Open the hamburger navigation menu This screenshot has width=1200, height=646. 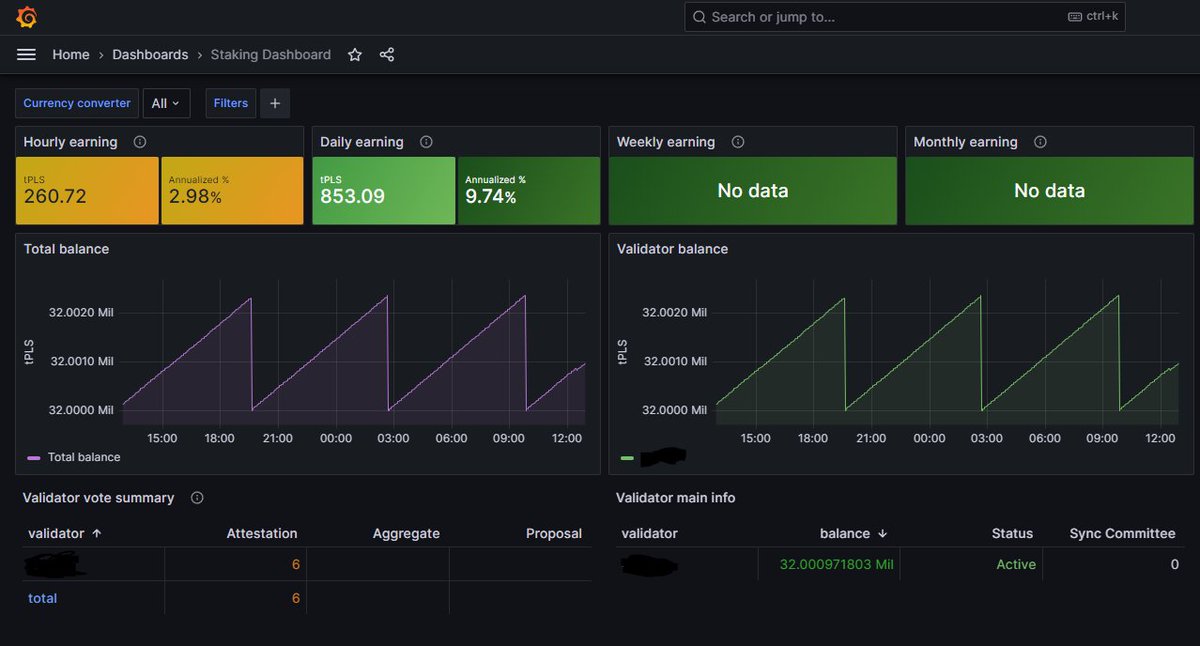point(27,55)
